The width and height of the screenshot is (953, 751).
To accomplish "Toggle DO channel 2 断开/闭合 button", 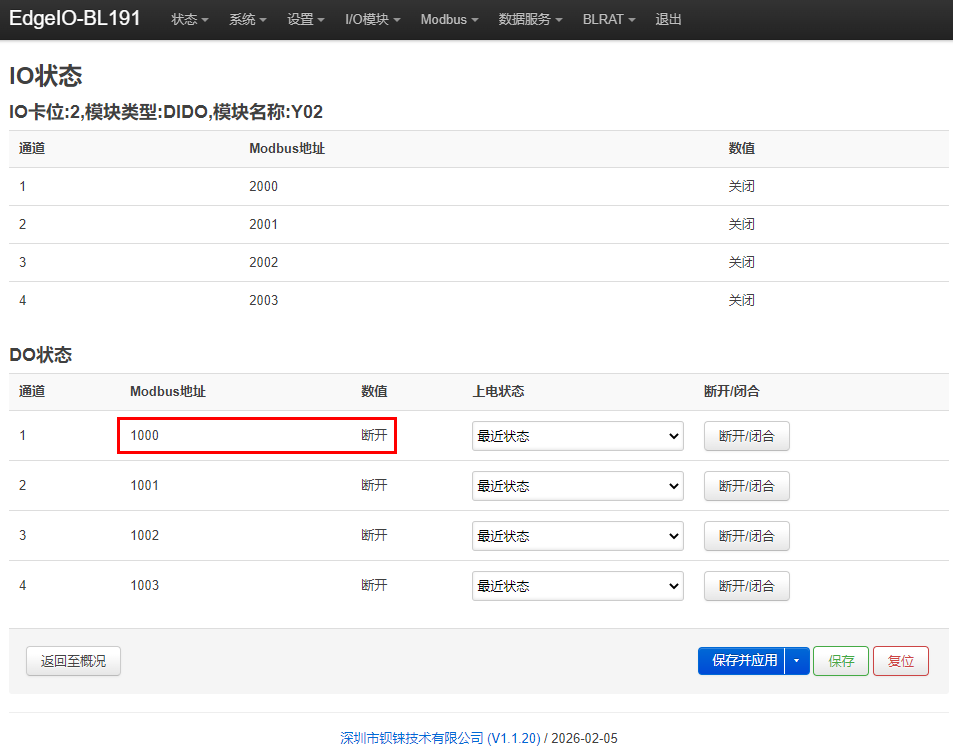I will point(746,485).
